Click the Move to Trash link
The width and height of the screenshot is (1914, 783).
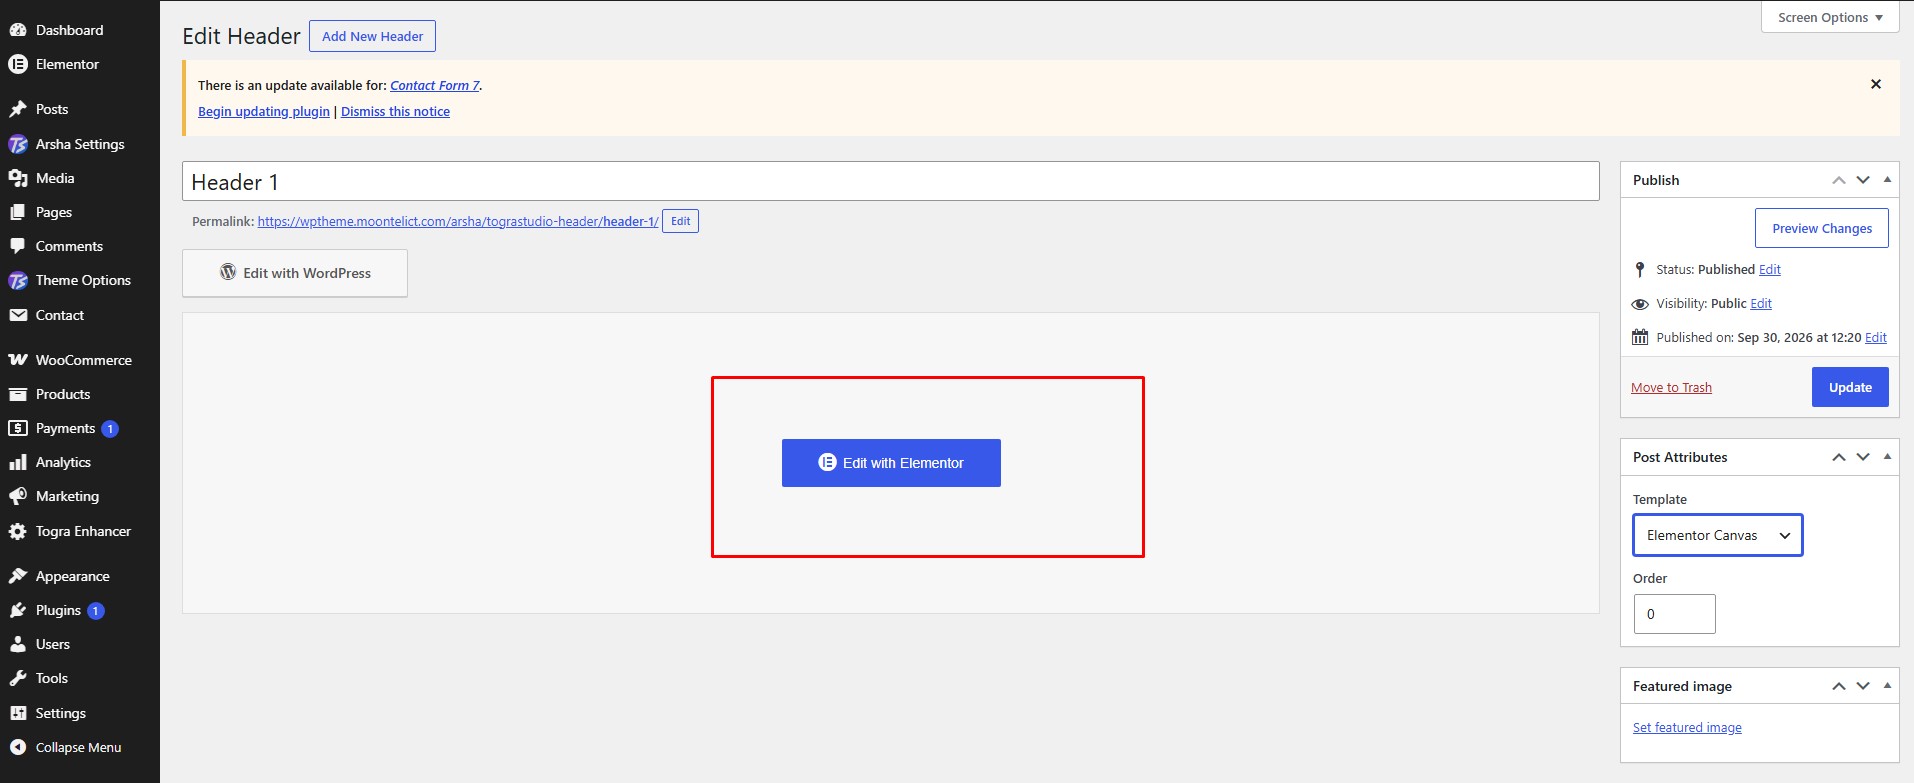pos(1671,387)
